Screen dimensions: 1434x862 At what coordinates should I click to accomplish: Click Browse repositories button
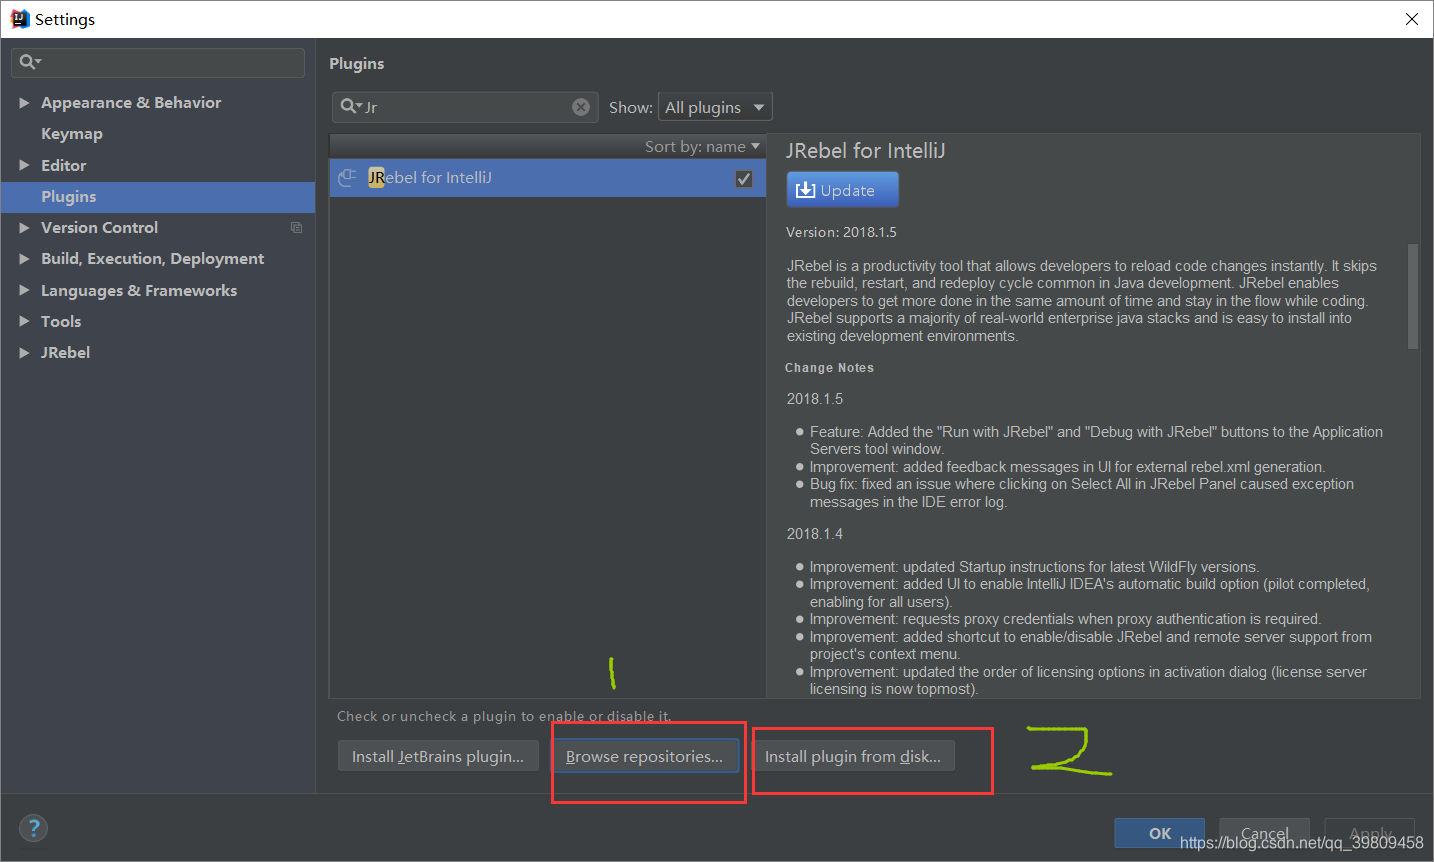644,756
